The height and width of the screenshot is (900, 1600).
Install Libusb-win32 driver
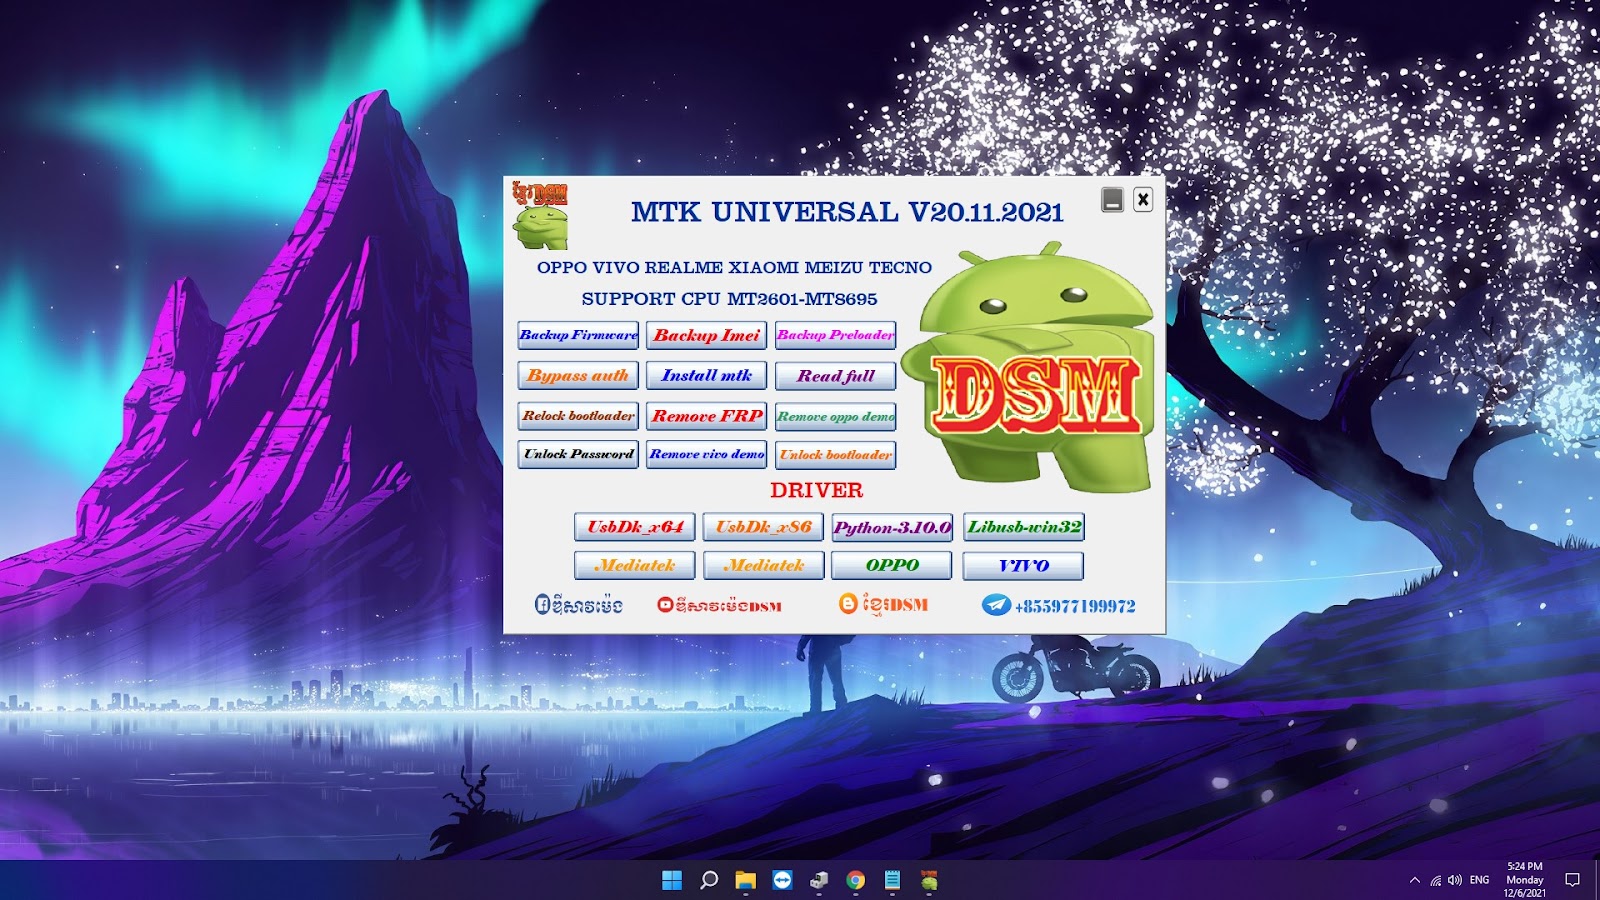(1023, 527)
